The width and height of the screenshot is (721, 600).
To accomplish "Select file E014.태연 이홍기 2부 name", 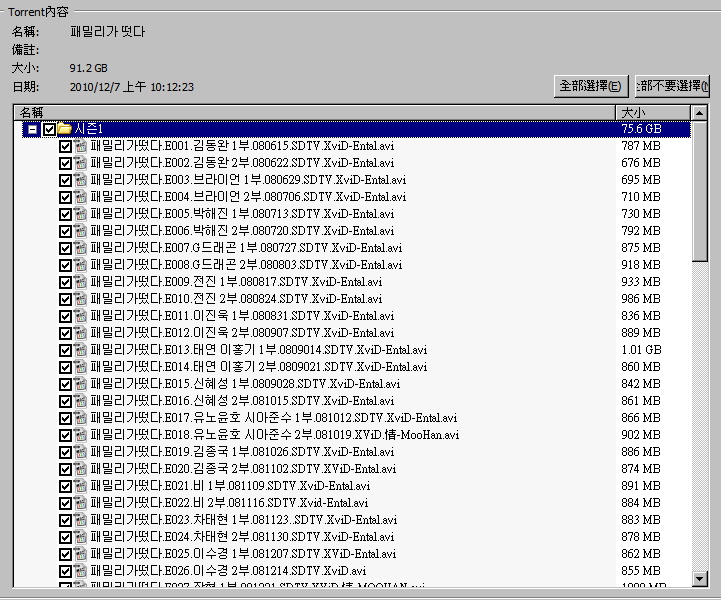I will coord(259,367).
